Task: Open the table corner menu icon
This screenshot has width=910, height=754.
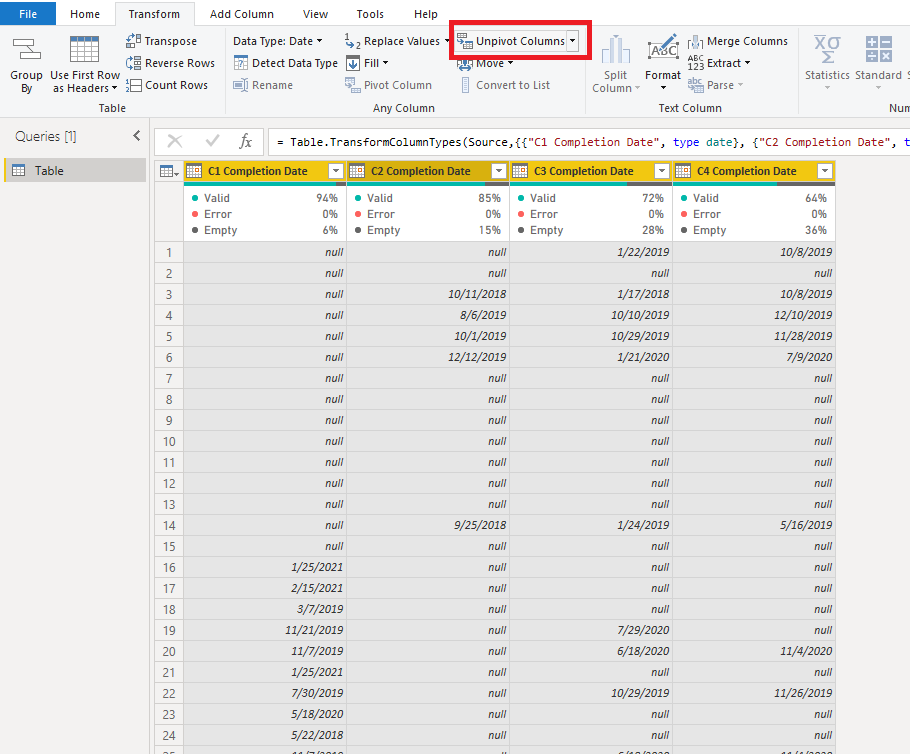Action: tap(169, 171)
